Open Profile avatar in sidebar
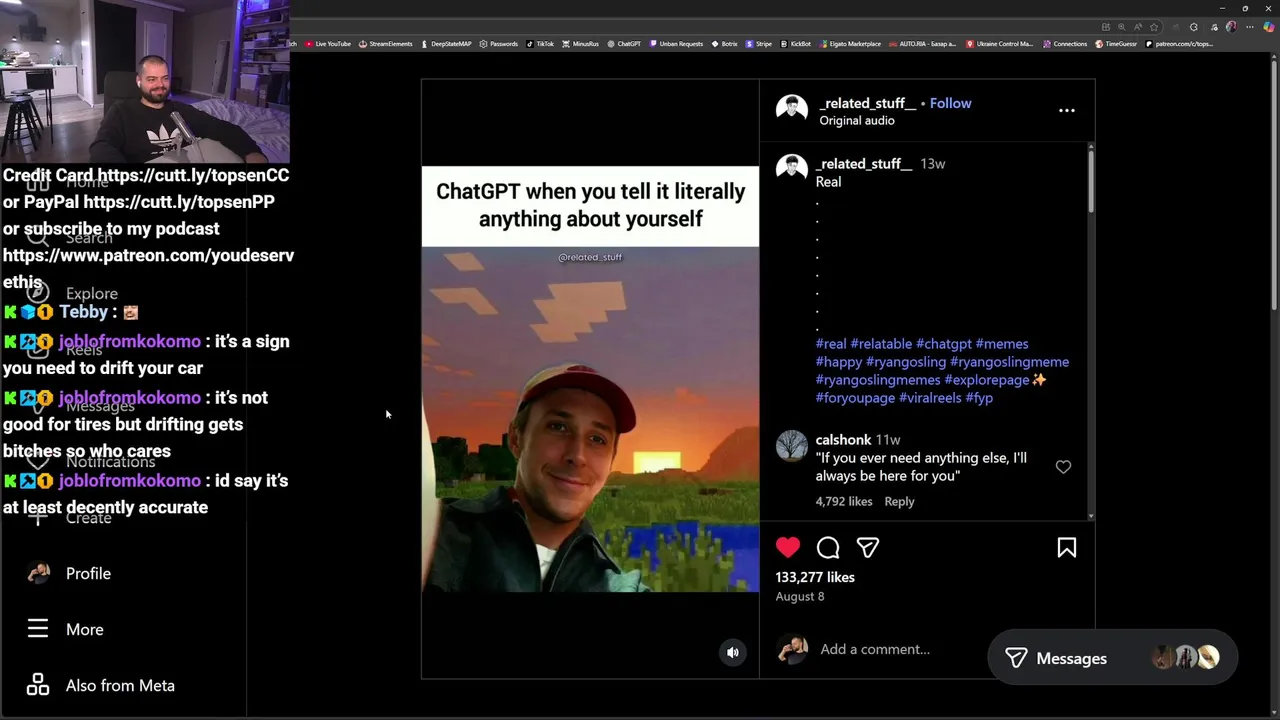Image resolution: width=1280 pixels, height=720 pixels. click(38, 573)
